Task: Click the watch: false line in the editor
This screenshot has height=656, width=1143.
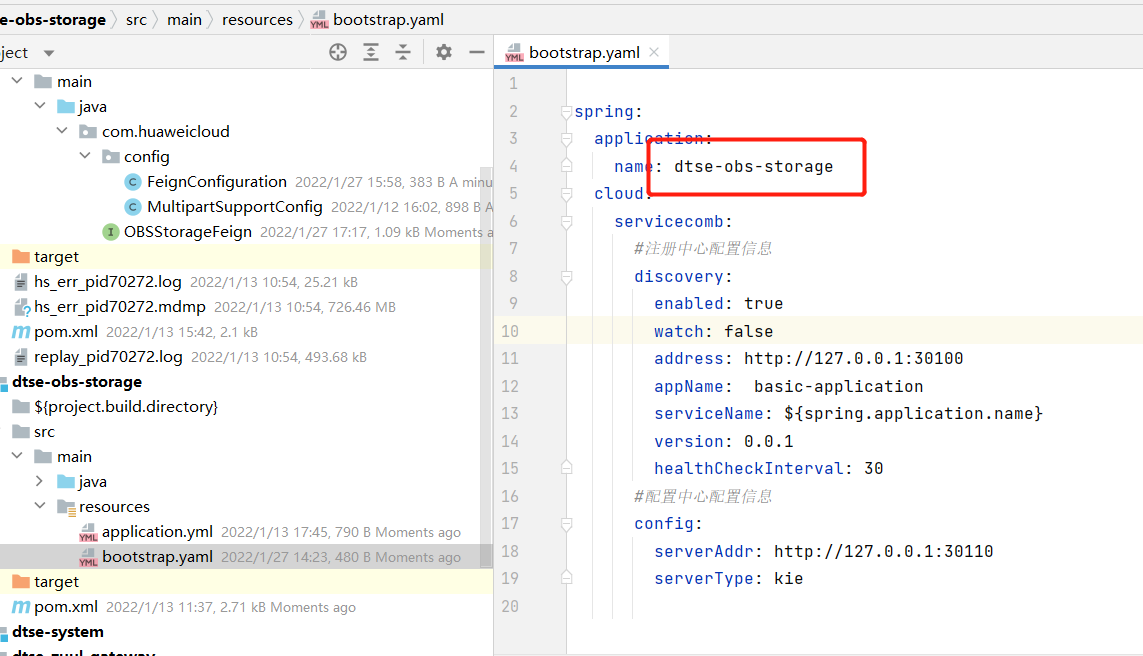Action: pos(713,331)
